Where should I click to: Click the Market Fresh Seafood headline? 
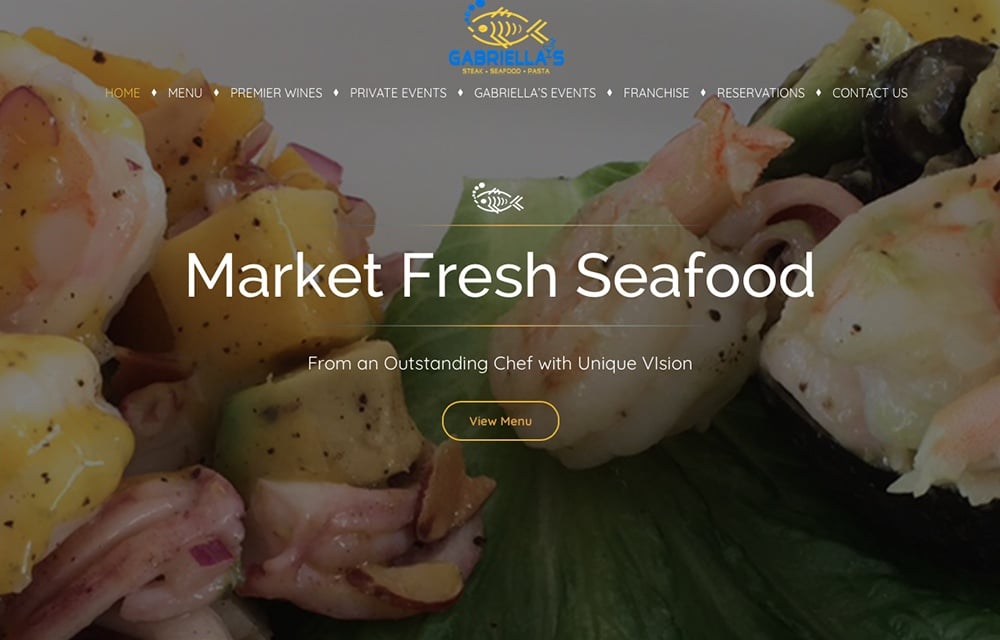click(x=500, y=275)
